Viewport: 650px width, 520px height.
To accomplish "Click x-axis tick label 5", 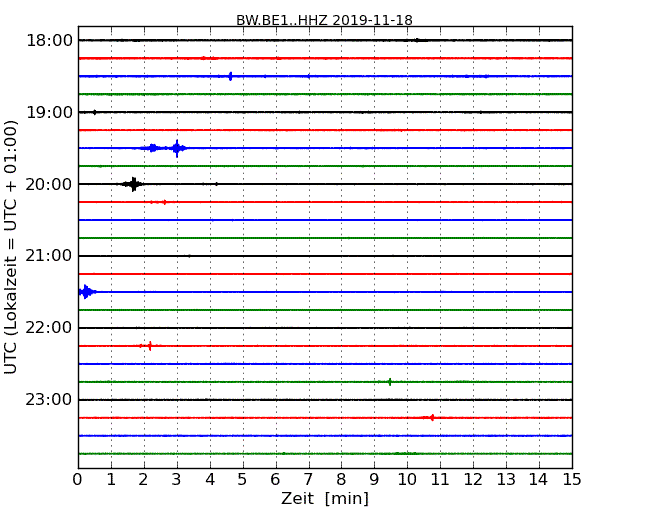I will pos(242,479).
